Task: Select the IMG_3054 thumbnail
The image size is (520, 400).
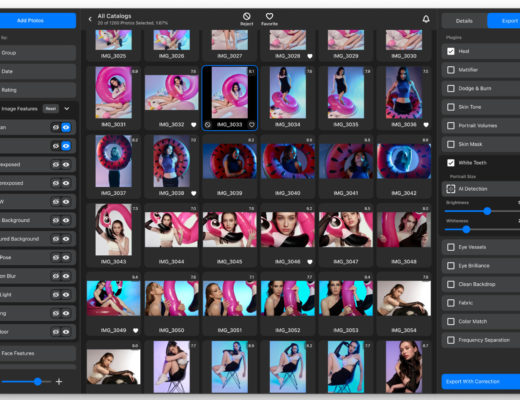Action: [x=404, y=298]
